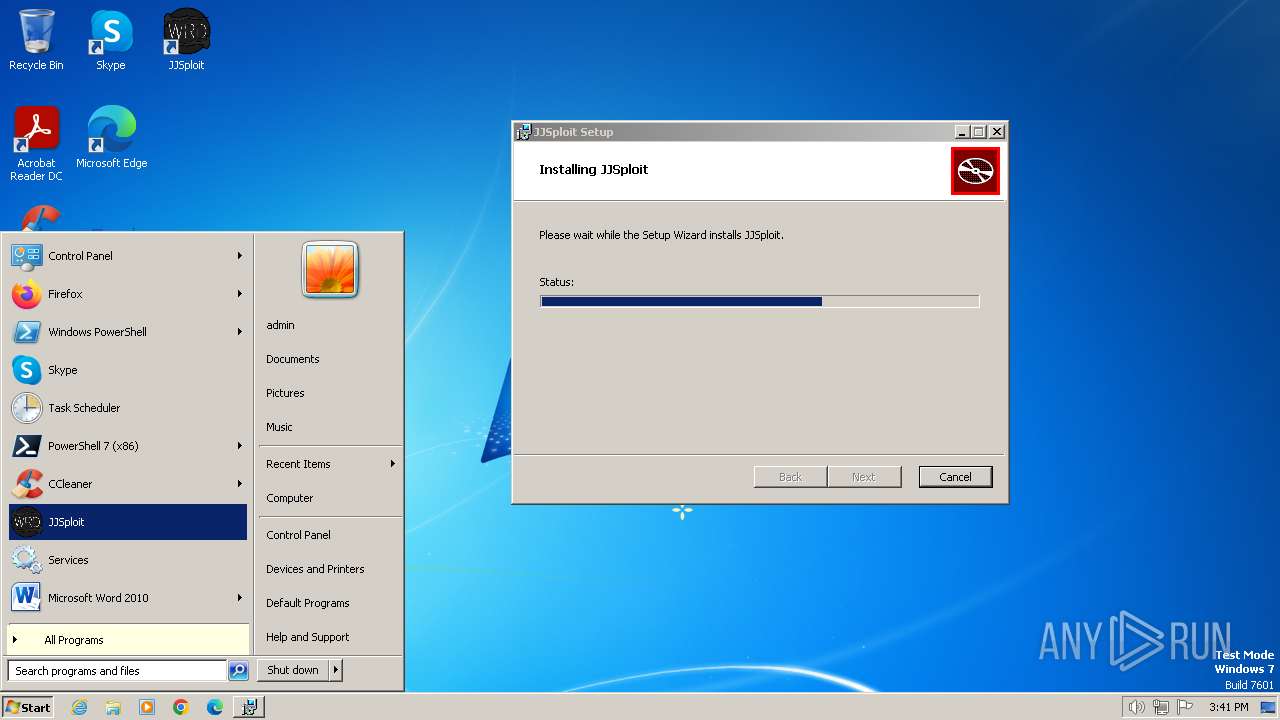Click the Start button
Image resolution: width=1280 pixels, height=720 pixels.
coord(28,707)
